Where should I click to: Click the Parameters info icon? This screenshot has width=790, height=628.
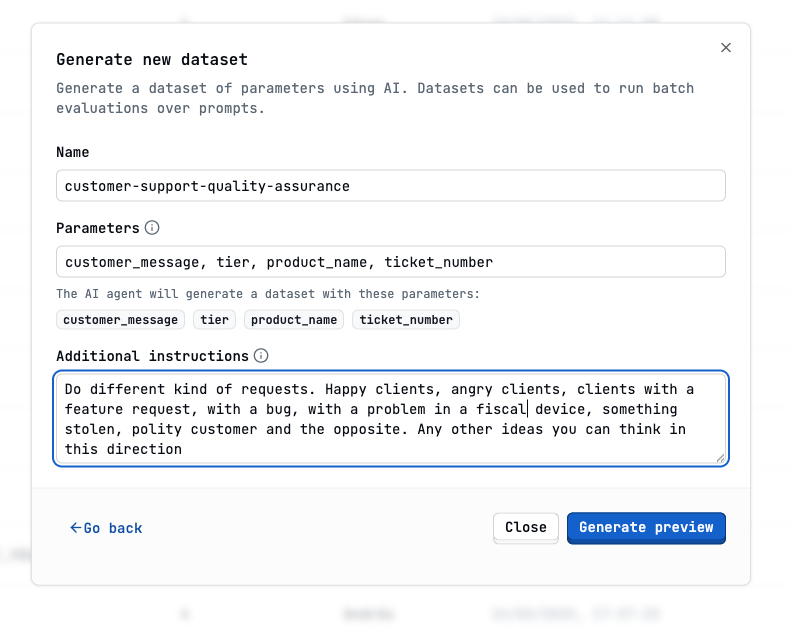tap(152, 228)
